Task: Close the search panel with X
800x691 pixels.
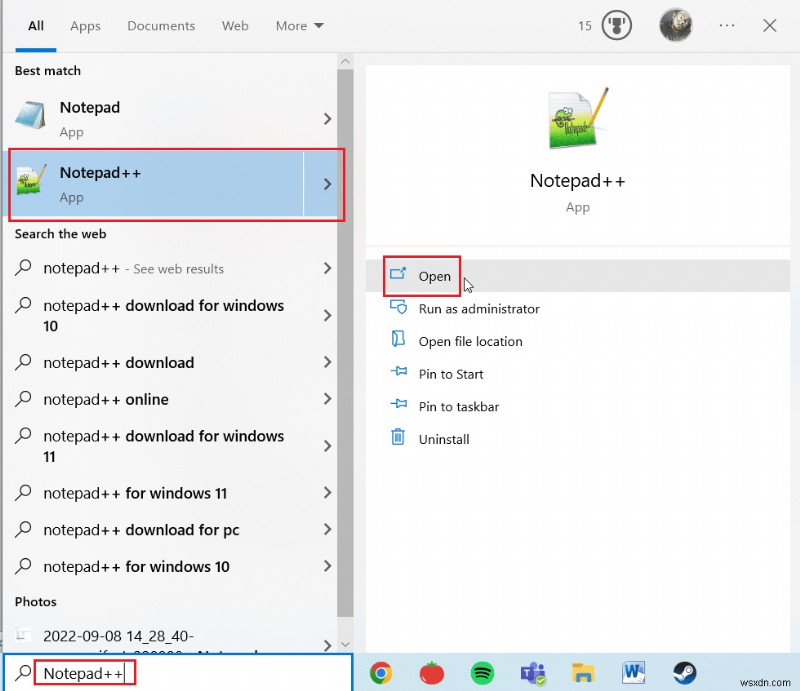Action: [769, 26]
